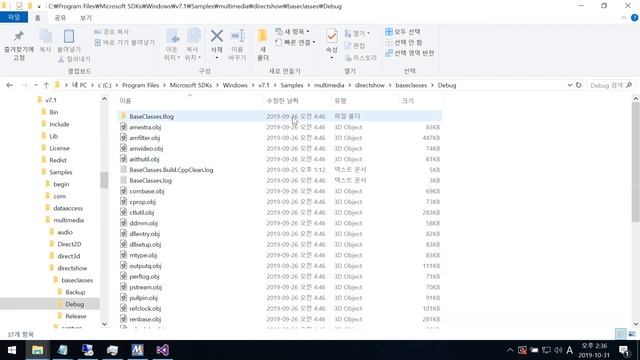The width and height of the screenshot is (640, 360).
Task: Select the BaseClasses.tlog folder row
Action: point(280,116)
